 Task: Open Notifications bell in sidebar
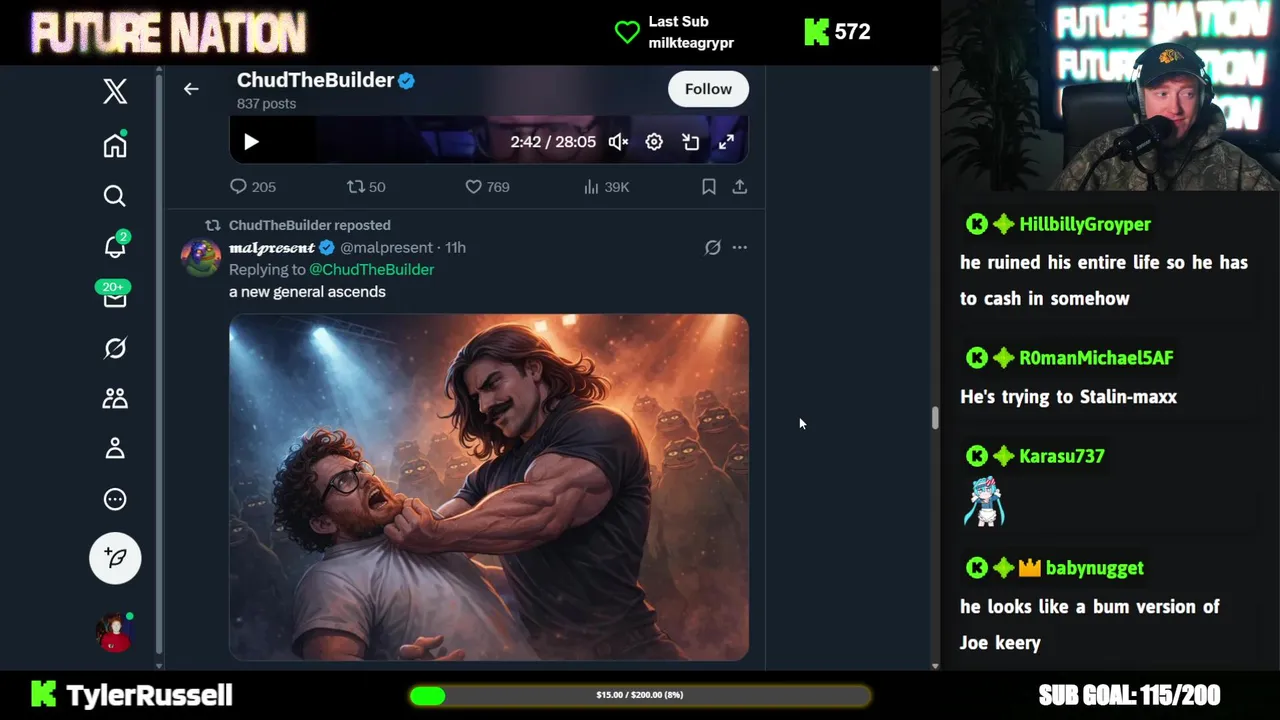point(115,246)
